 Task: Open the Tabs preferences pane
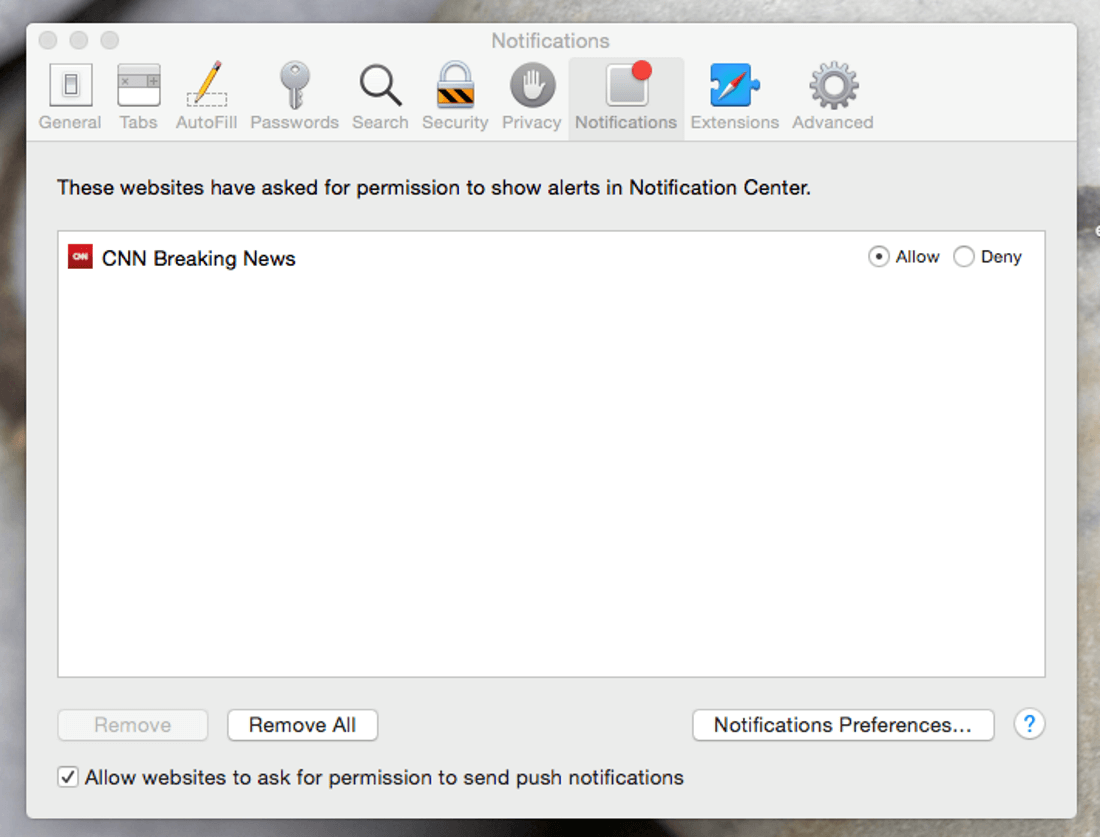tap(138, 96)
